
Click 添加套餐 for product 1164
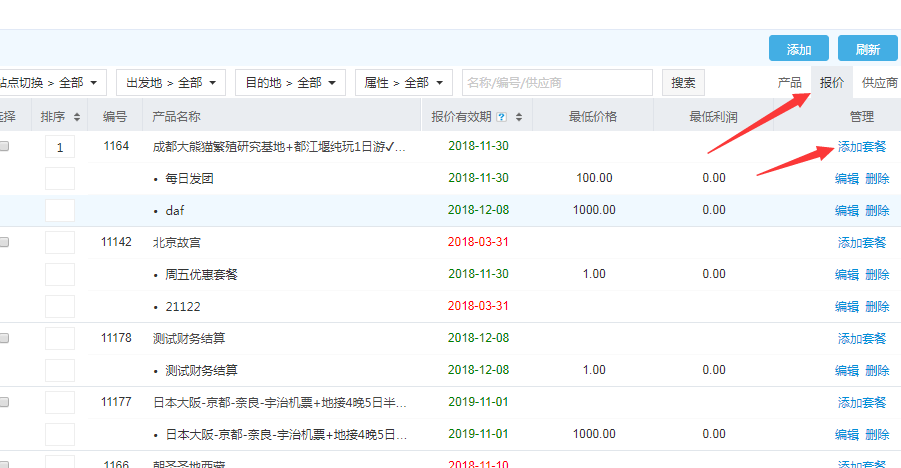coord(861,147)
